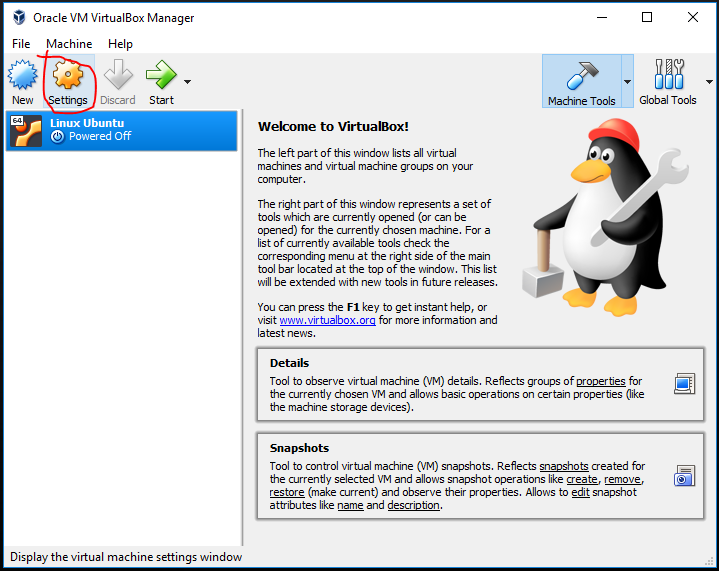This screenshot has width=719, height=571.
Task: Click the Powered Off state icon
Action: click(57, 137)
